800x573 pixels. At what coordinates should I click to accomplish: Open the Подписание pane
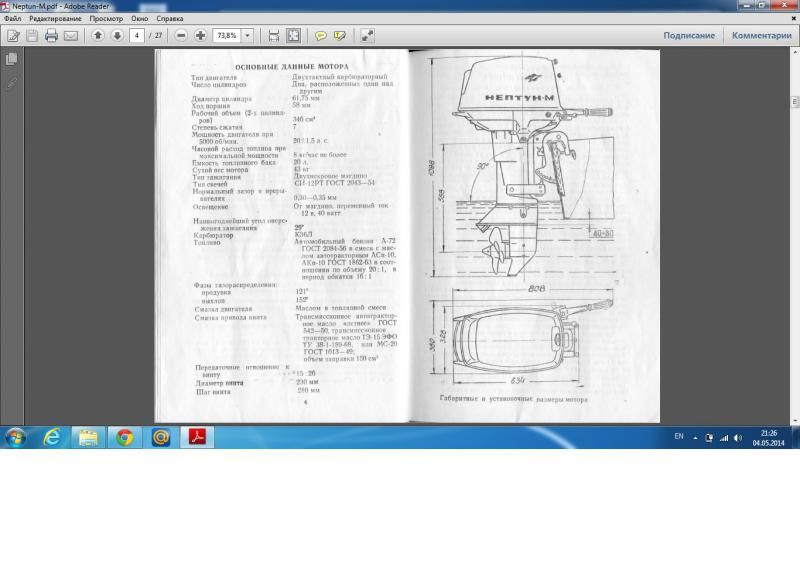tap(689, 35)
